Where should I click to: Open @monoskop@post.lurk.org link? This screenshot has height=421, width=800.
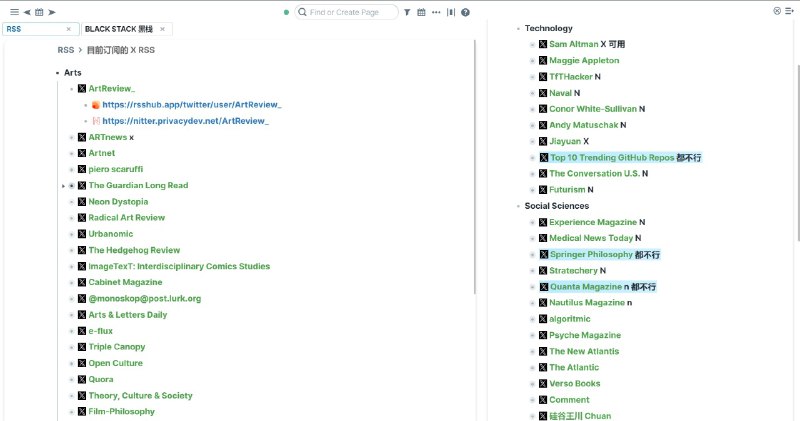144,299
